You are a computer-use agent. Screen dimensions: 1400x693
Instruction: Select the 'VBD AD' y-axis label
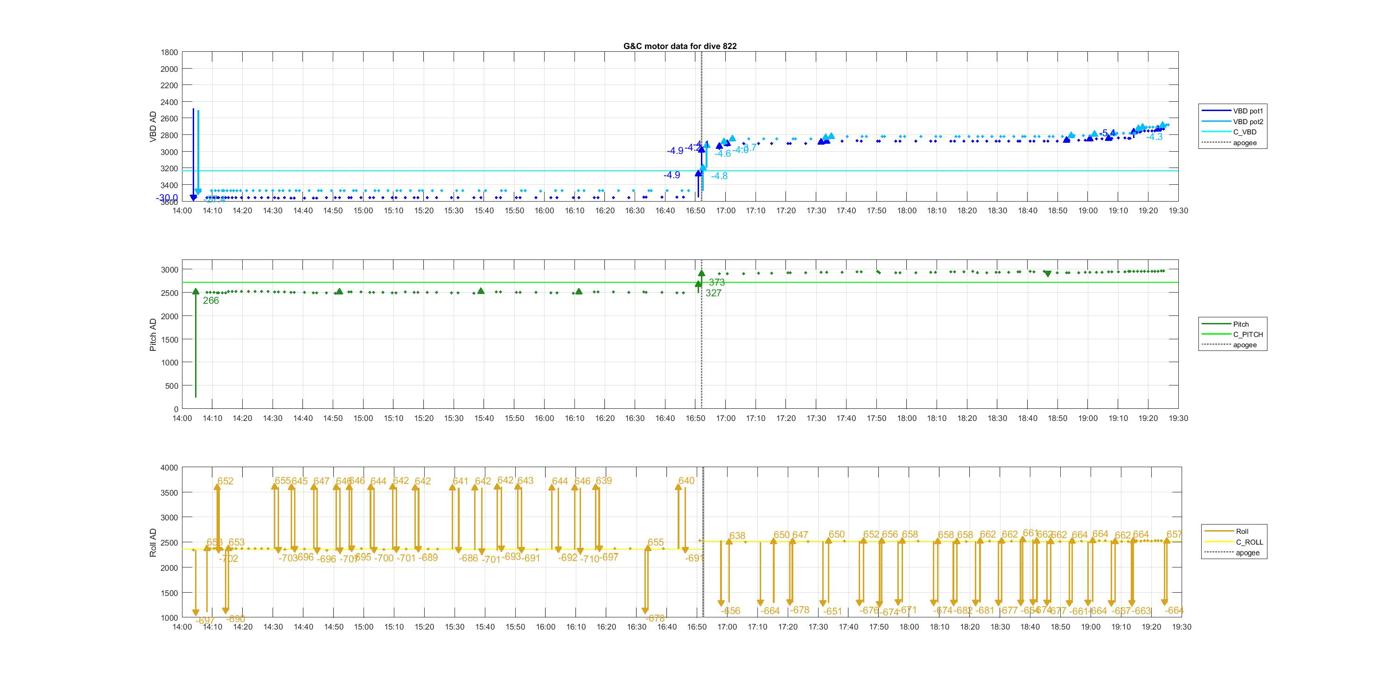coord(155,125)
